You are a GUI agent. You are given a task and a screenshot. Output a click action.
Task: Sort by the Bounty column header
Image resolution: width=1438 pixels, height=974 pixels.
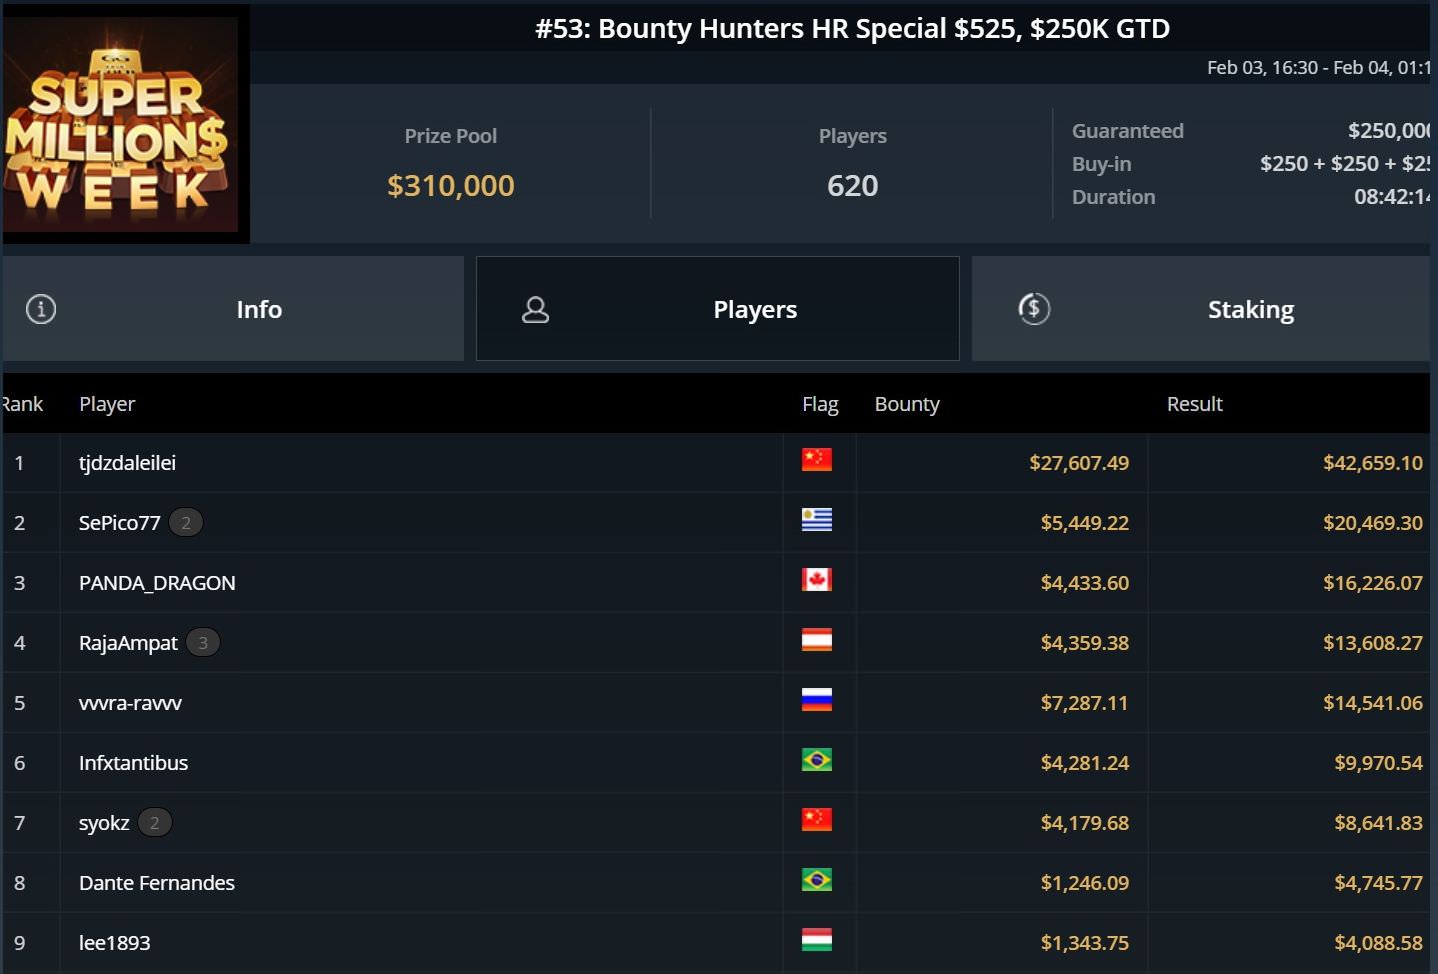(x=907, y=404)
